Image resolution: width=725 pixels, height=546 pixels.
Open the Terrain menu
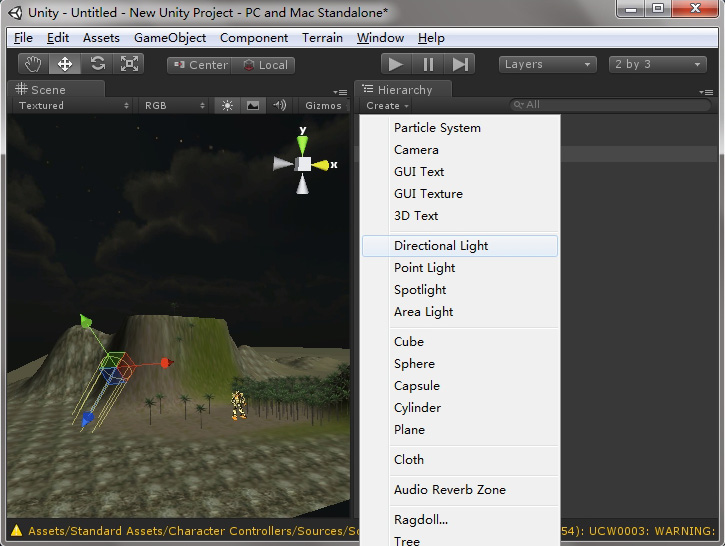point(322,37)
